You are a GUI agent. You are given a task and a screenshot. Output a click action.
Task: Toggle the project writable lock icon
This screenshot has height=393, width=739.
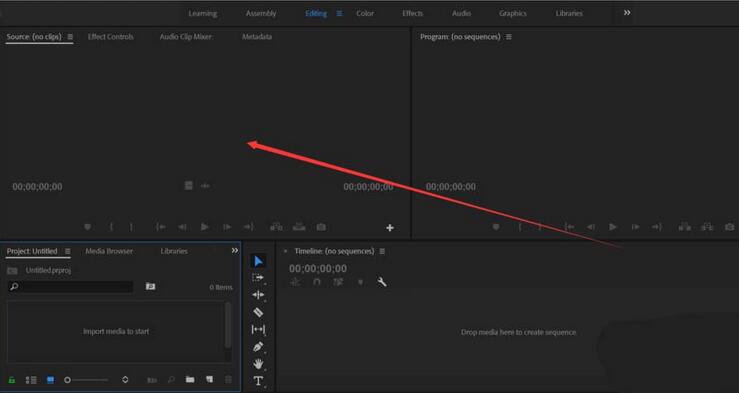12,380
